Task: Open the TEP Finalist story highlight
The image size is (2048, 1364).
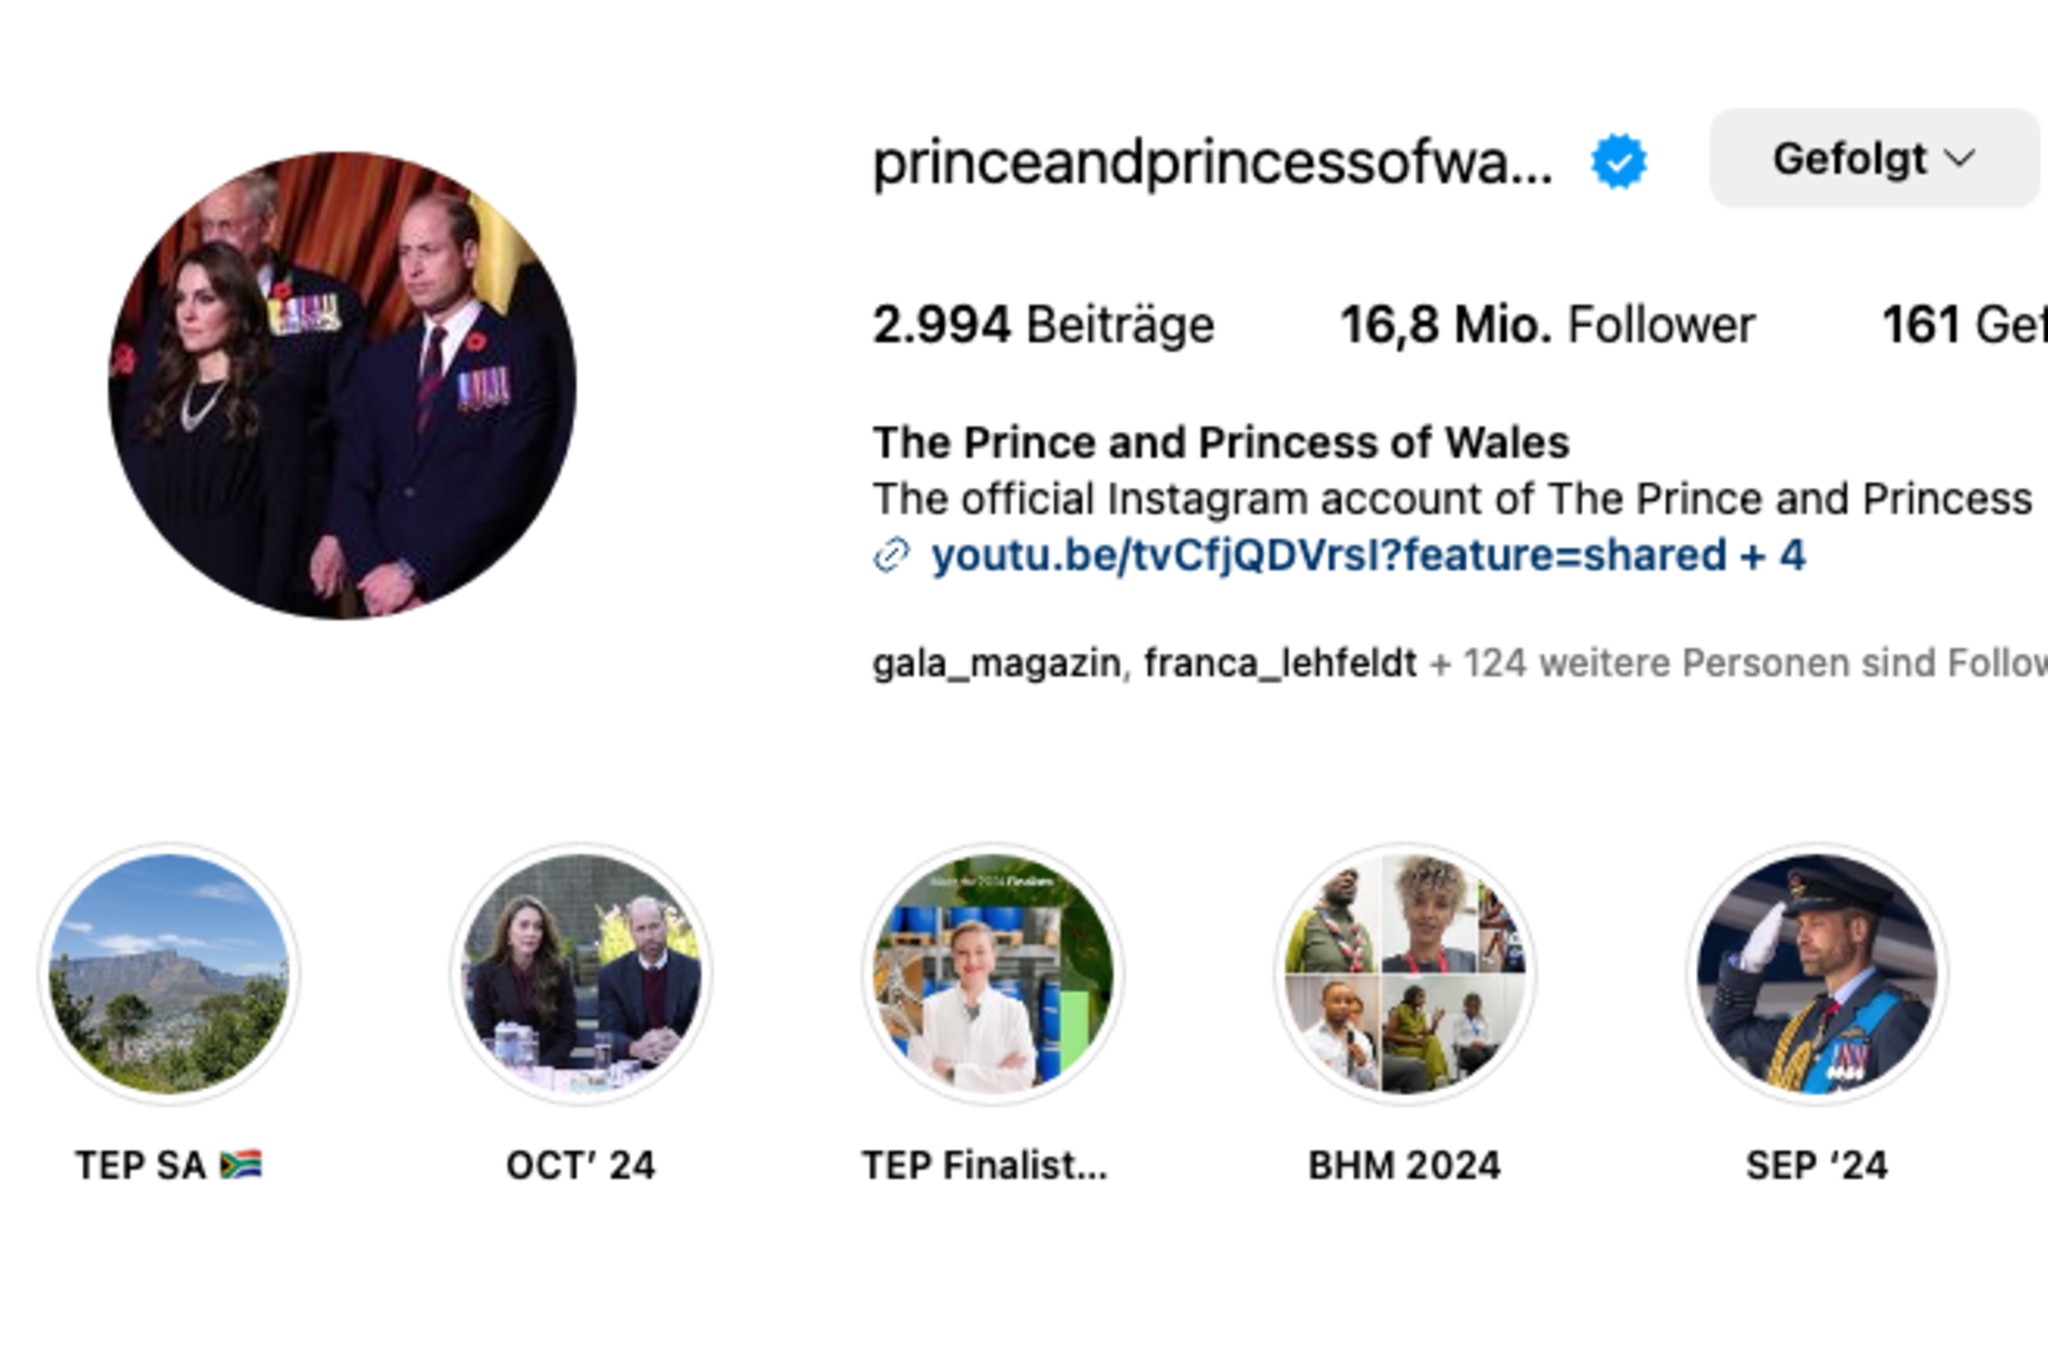Action: [x=993, y=973]
